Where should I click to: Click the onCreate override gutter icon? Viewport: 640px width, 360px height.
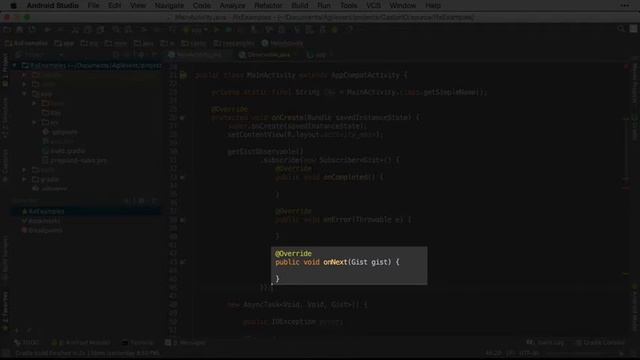click(182, 118)
